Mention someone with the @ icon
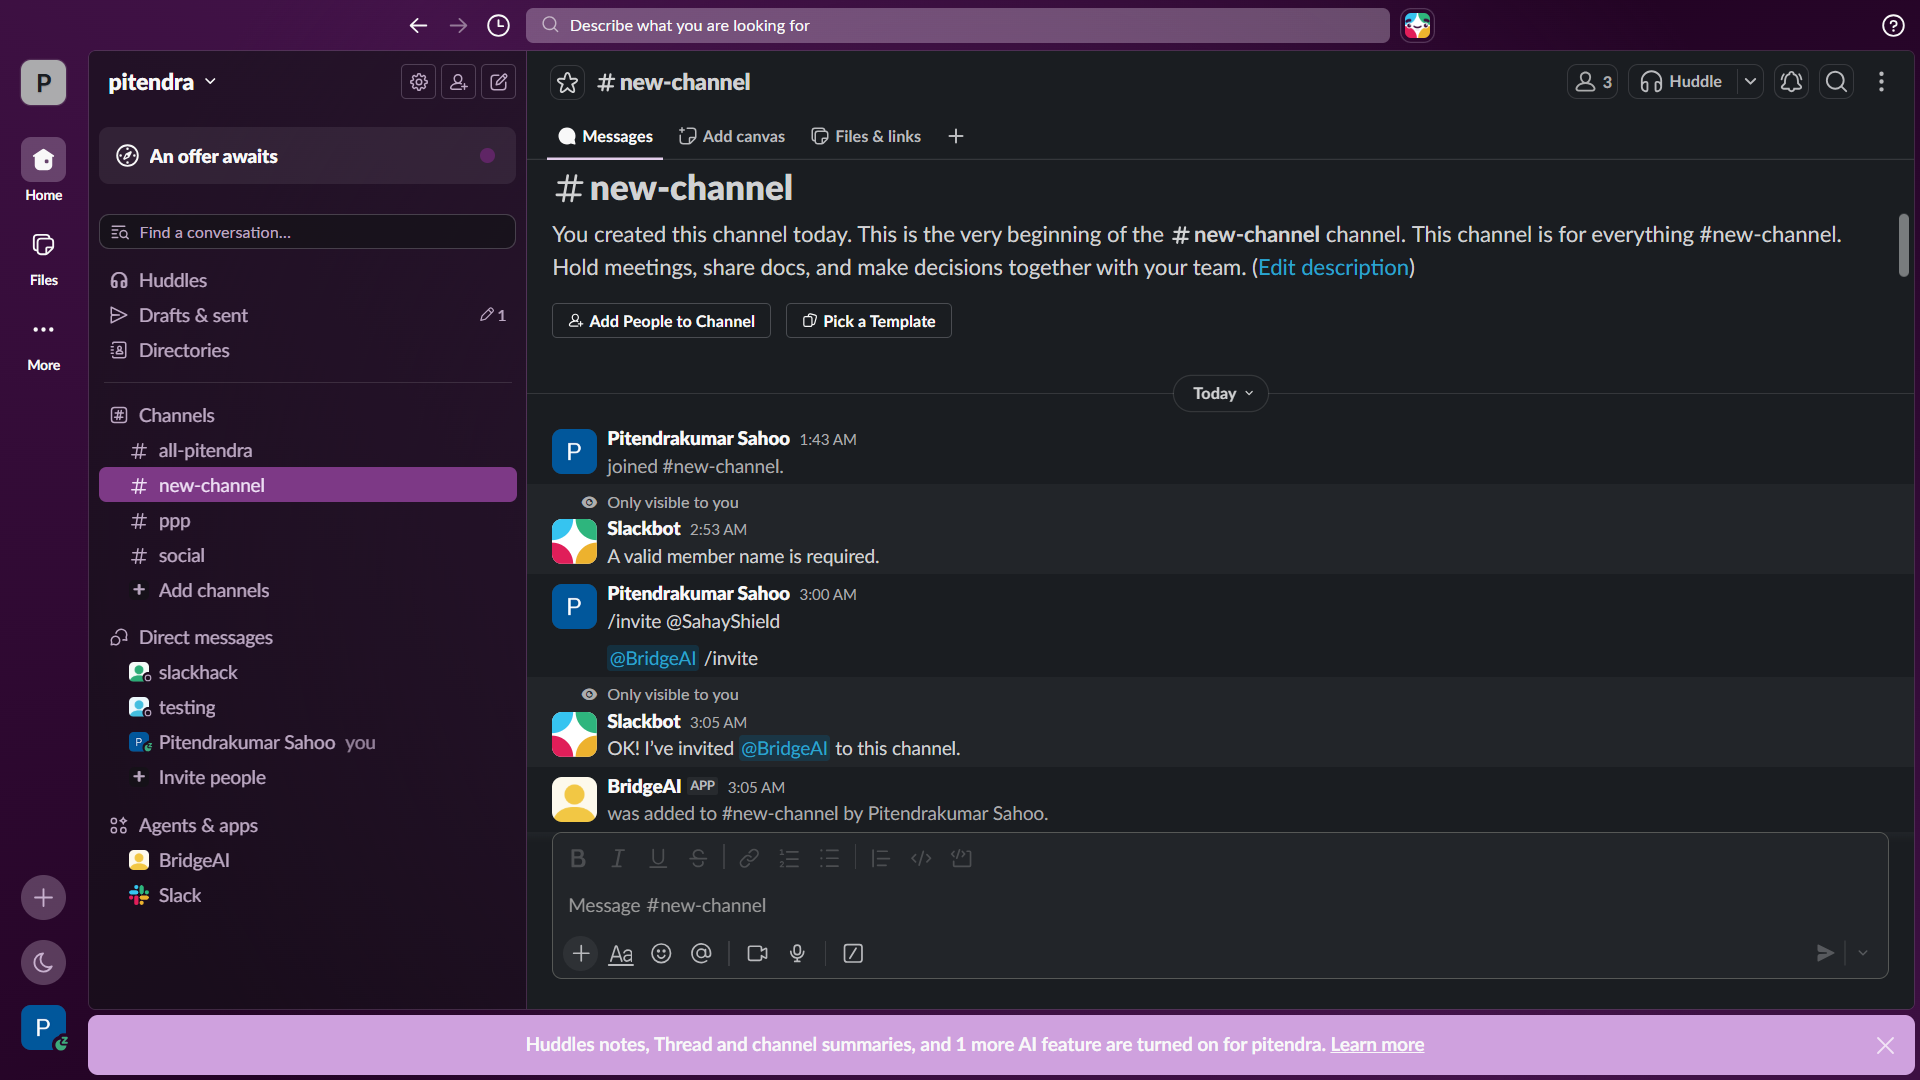The image size is (1920, 1080). tap(701, 954)
